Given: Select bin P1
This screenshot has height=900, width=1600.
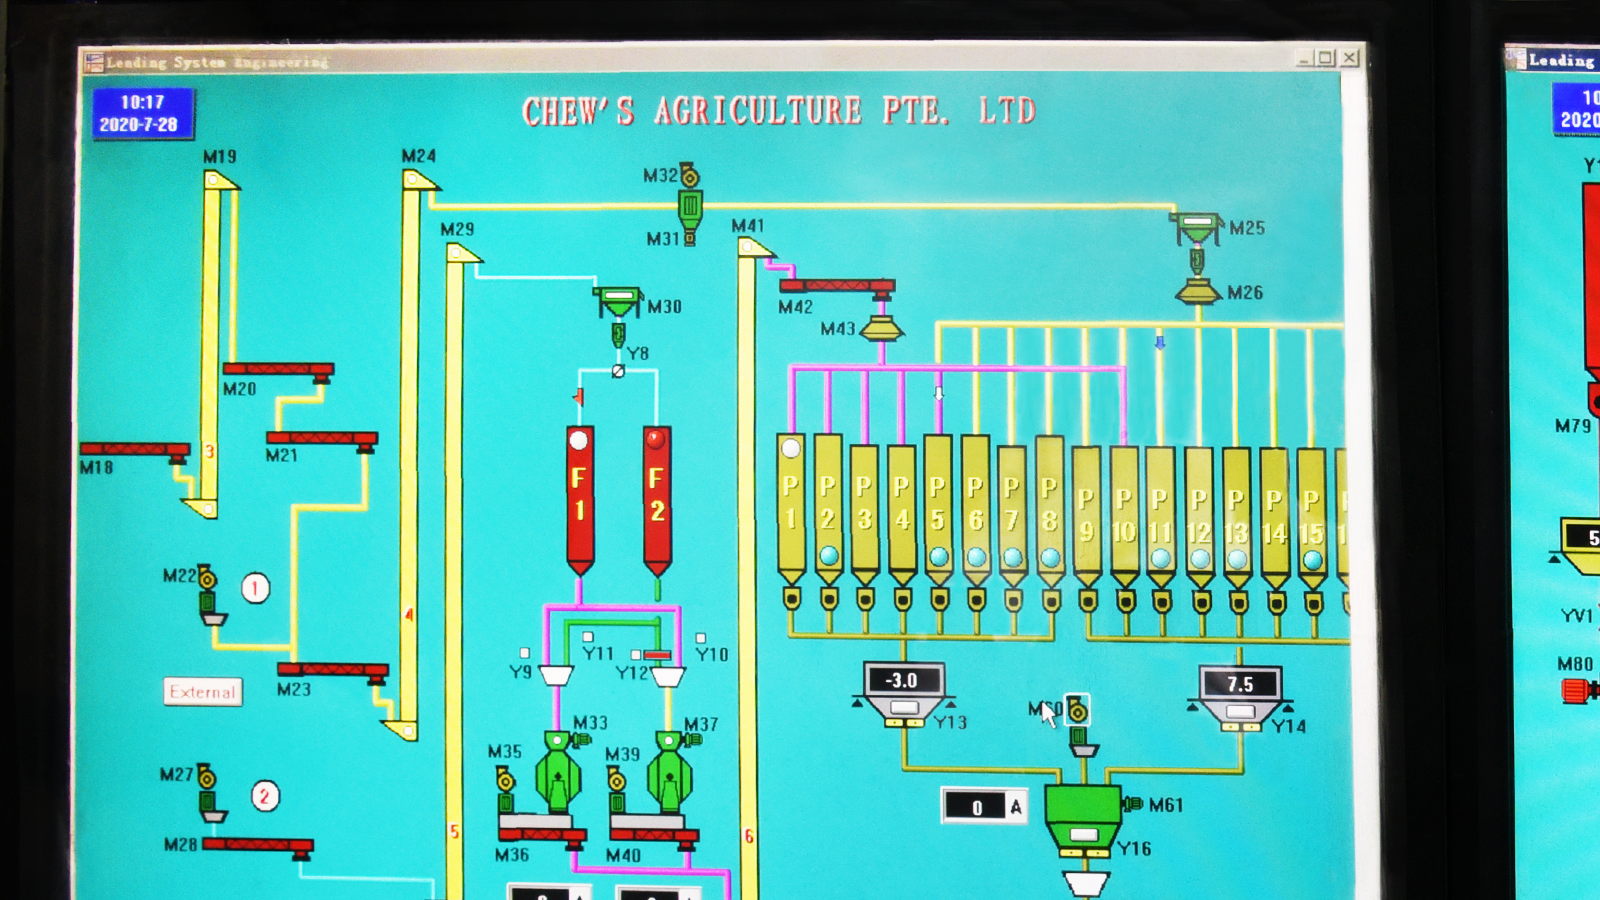Looking at the screenshot, I should [x=791, y=510].
